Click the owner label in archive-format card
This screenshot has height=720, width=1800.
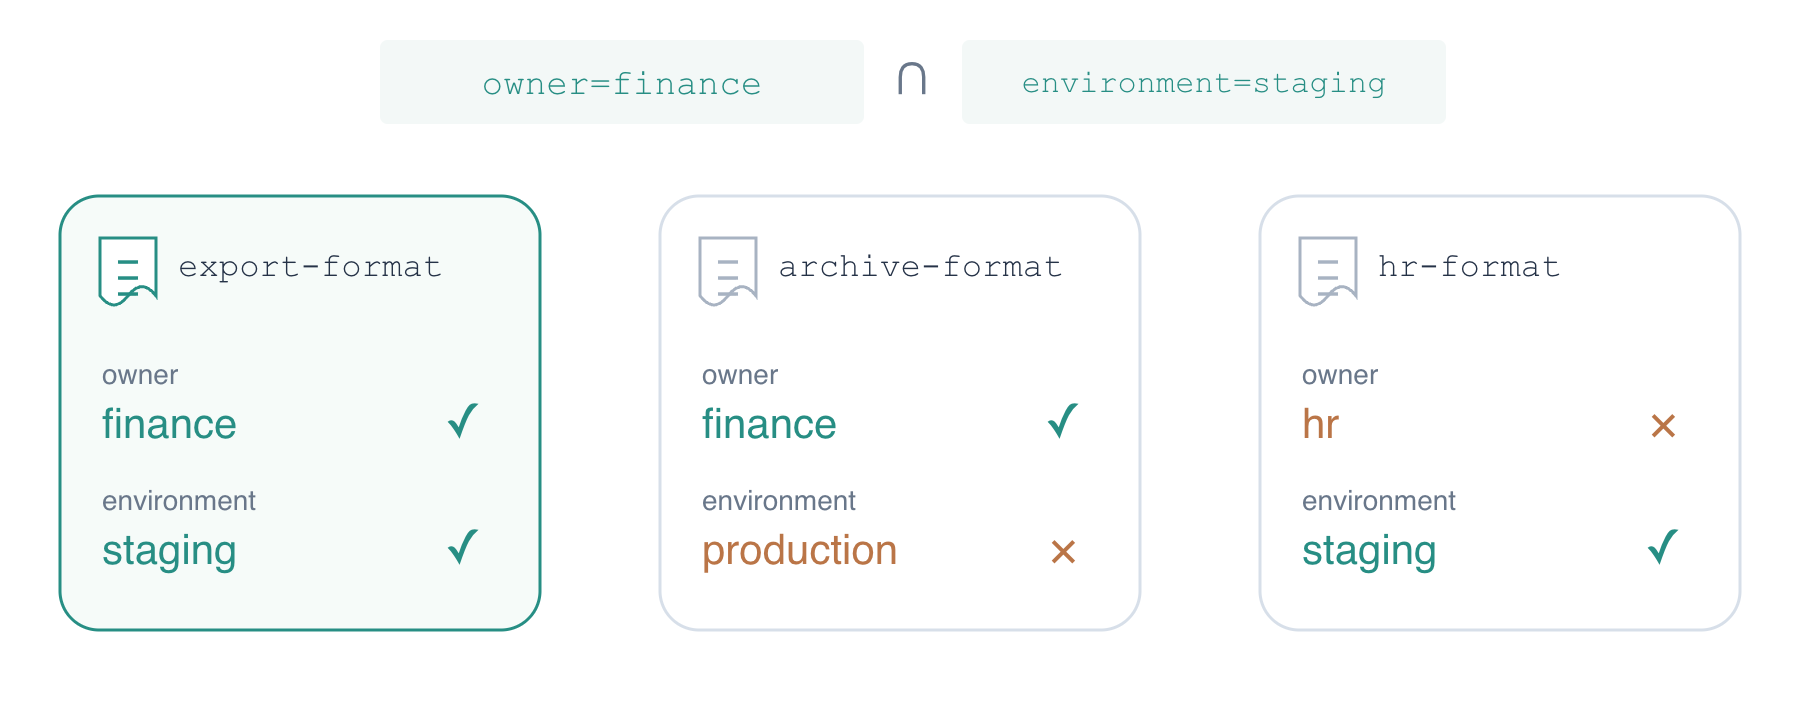coord(740,375)
